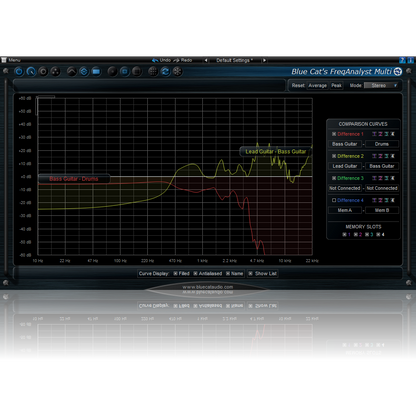This screenshot has height=416, width=416.
Task: Click slot 3 in Difference 2 row
Action: point(386,156)
